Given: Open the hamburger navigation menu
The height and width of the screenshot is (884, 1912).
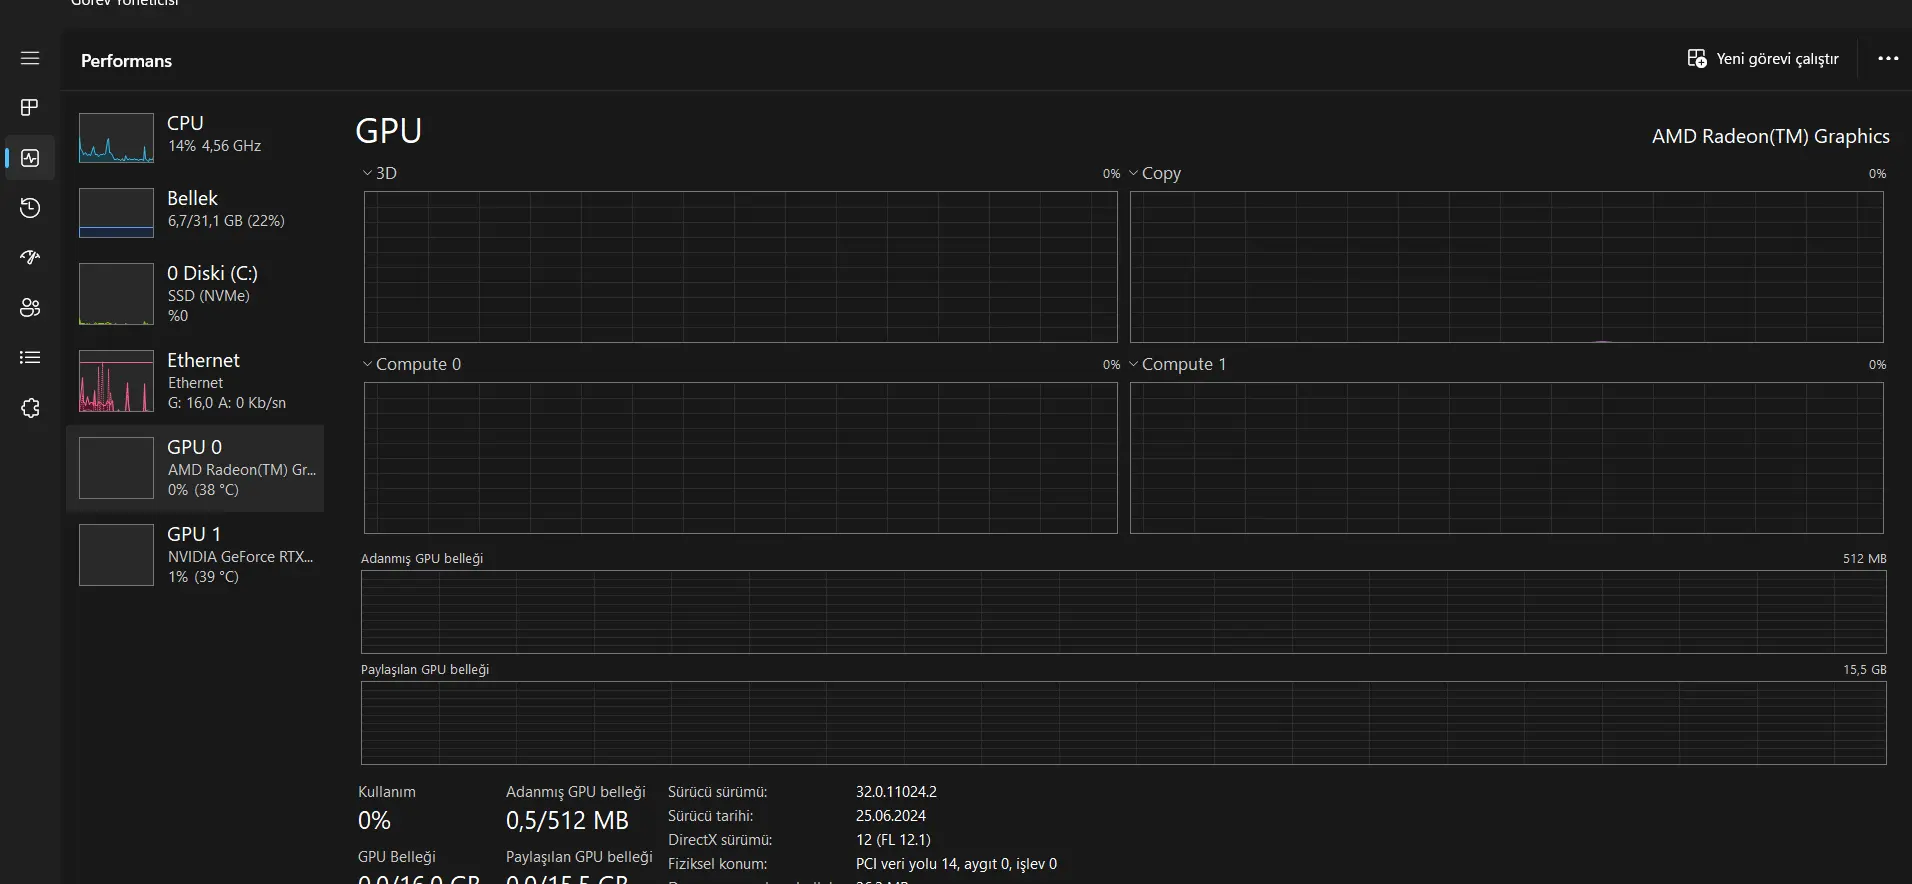Looking at the screenshot, I should (x=30, y=58).
